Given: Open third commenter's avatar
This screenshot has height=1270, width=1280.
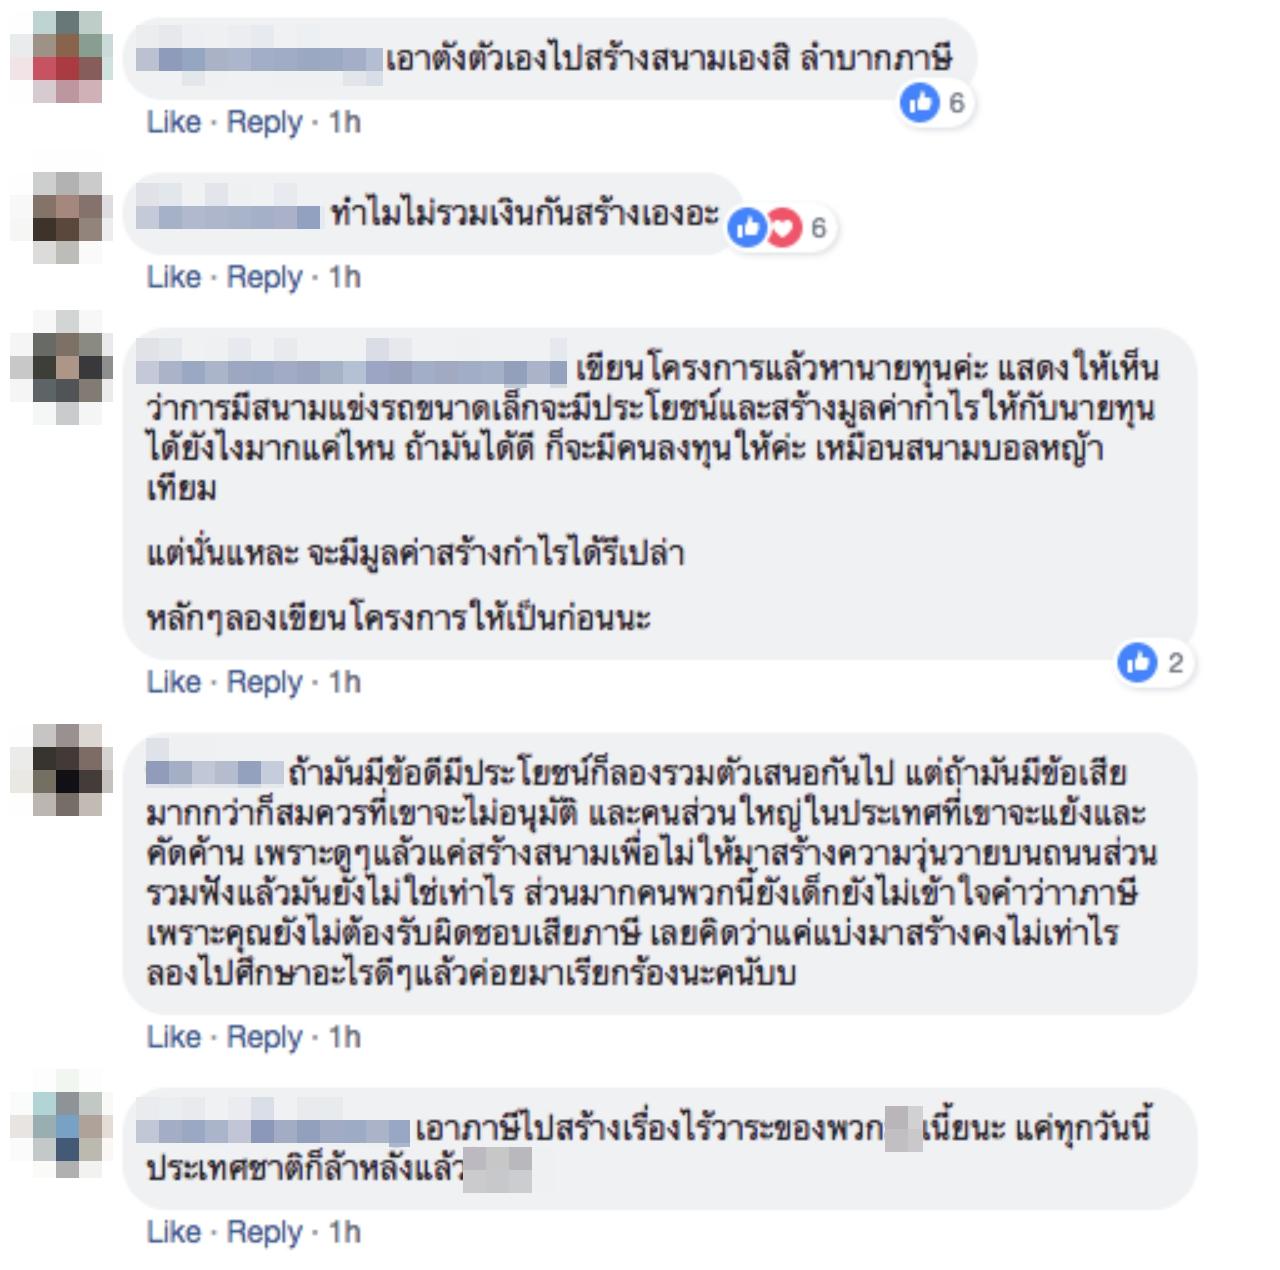Looking at the screenshot, I should coord(56,367).
